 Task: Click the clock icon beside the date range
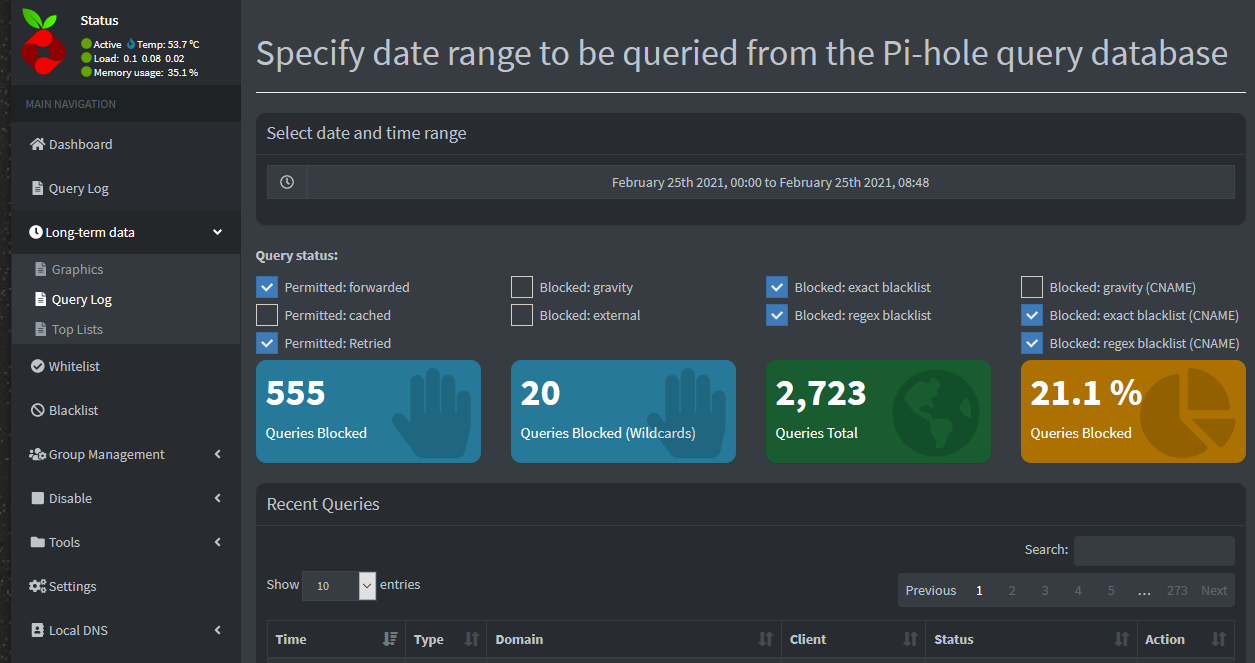coord(286,181)
